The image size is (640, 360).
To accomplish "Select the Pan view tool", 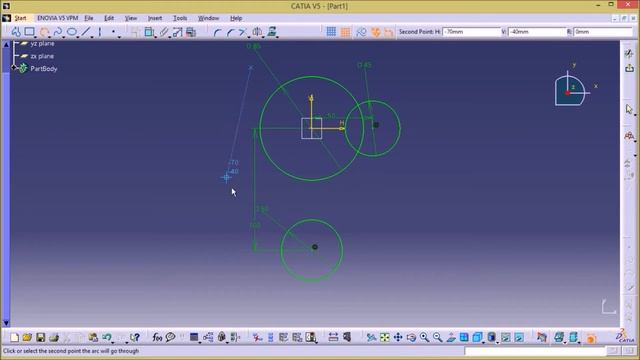I will (x=398, y=337).
